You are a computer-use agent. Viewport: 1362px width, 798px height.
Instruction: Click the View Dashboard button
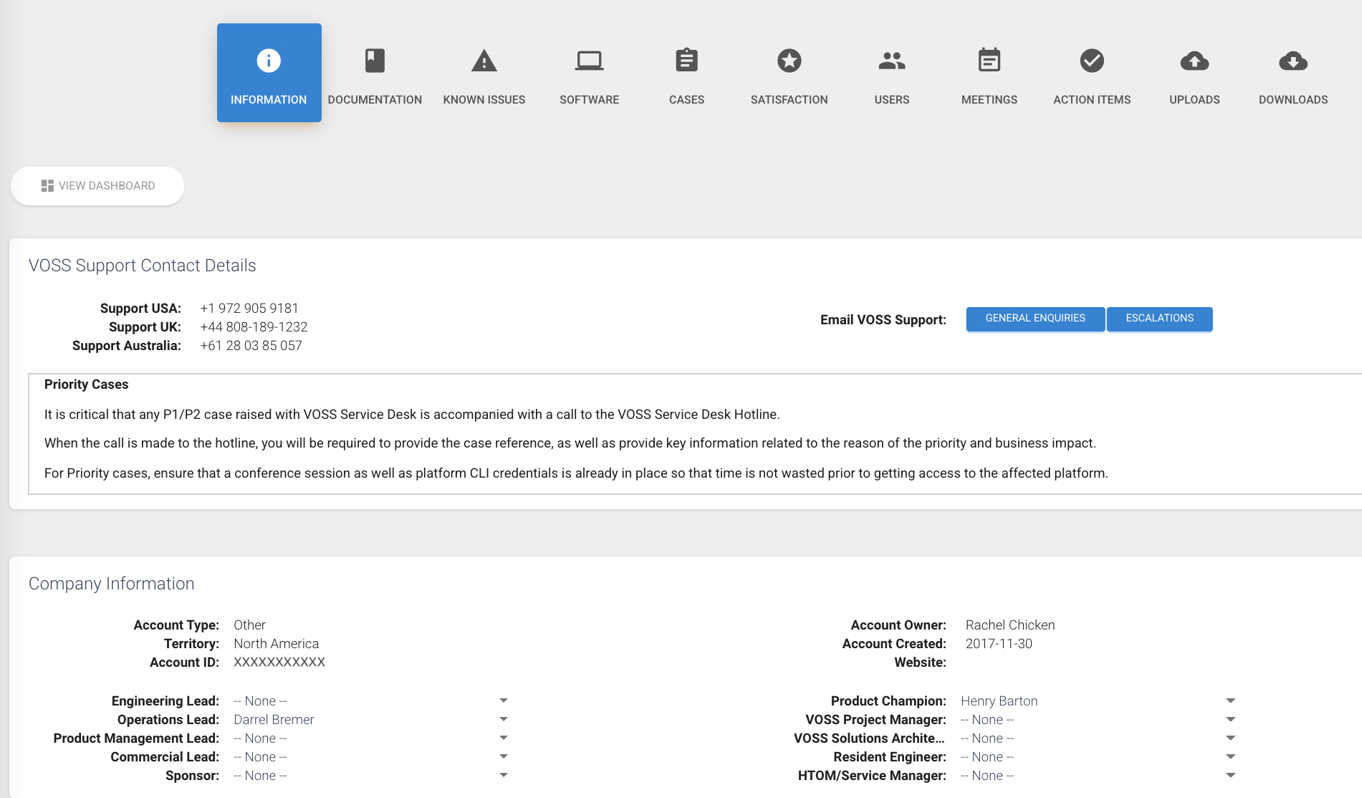click(98, 186)
